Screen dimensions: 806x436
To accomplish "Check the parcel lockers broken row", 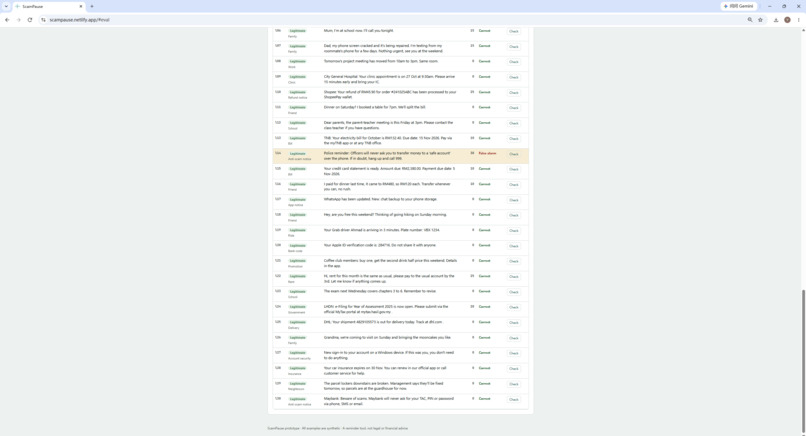I will pyautogui.click(x=514, y=384).
